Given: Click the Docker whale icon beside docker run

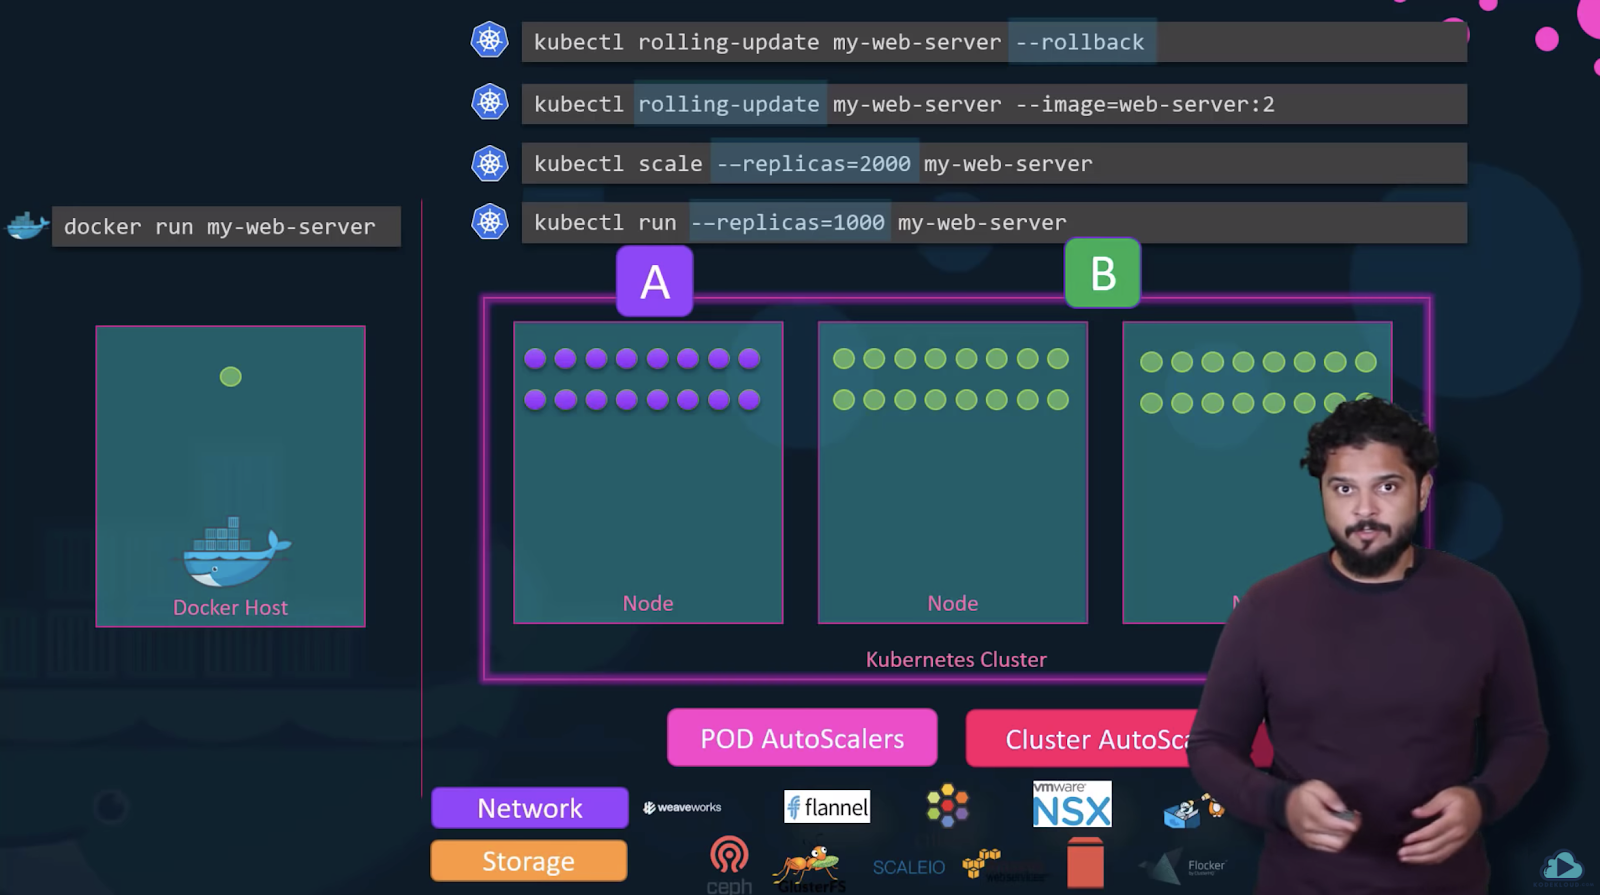Looking at the screenshot, I should click(27, 226).
